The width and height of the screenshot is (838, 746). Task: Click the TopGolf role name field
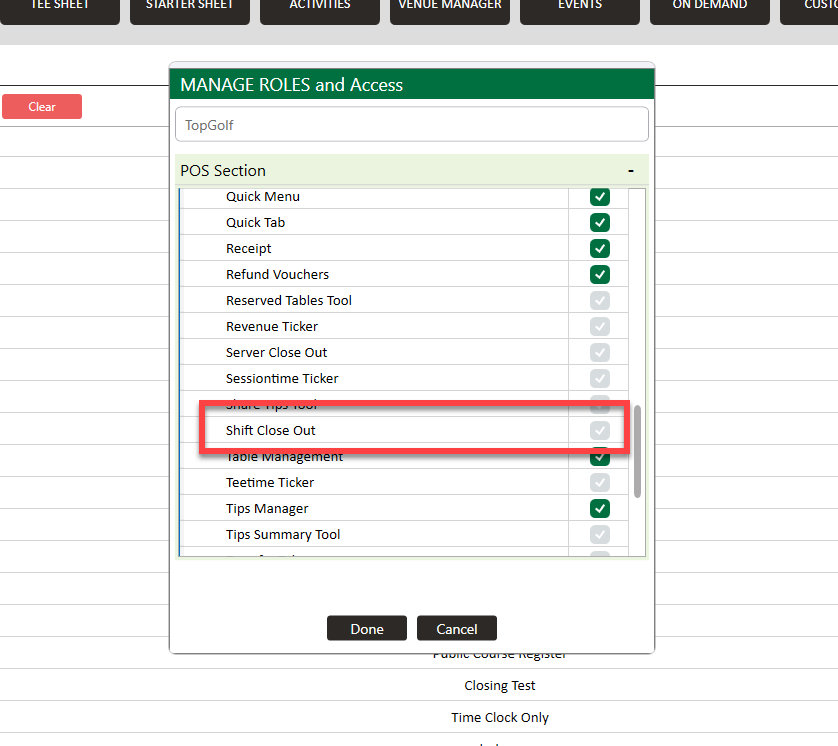(411, 126)
